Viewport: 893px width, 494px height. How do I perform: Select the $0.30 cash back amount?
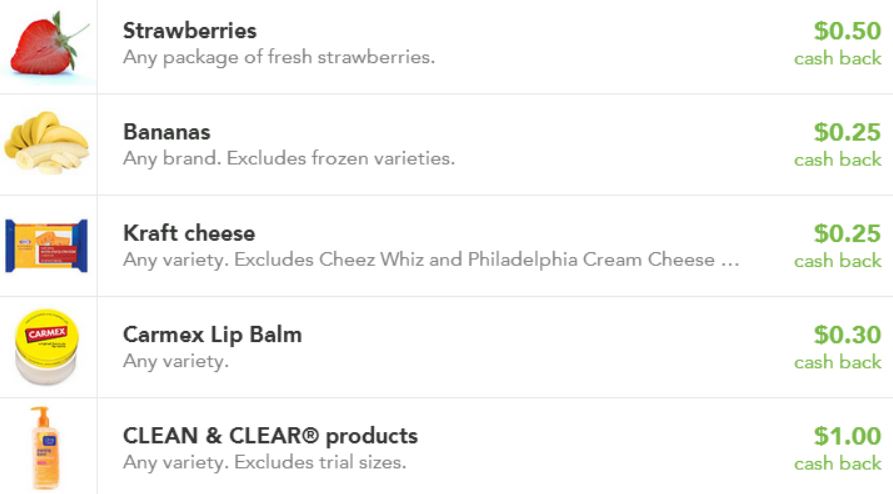[847, 334]
